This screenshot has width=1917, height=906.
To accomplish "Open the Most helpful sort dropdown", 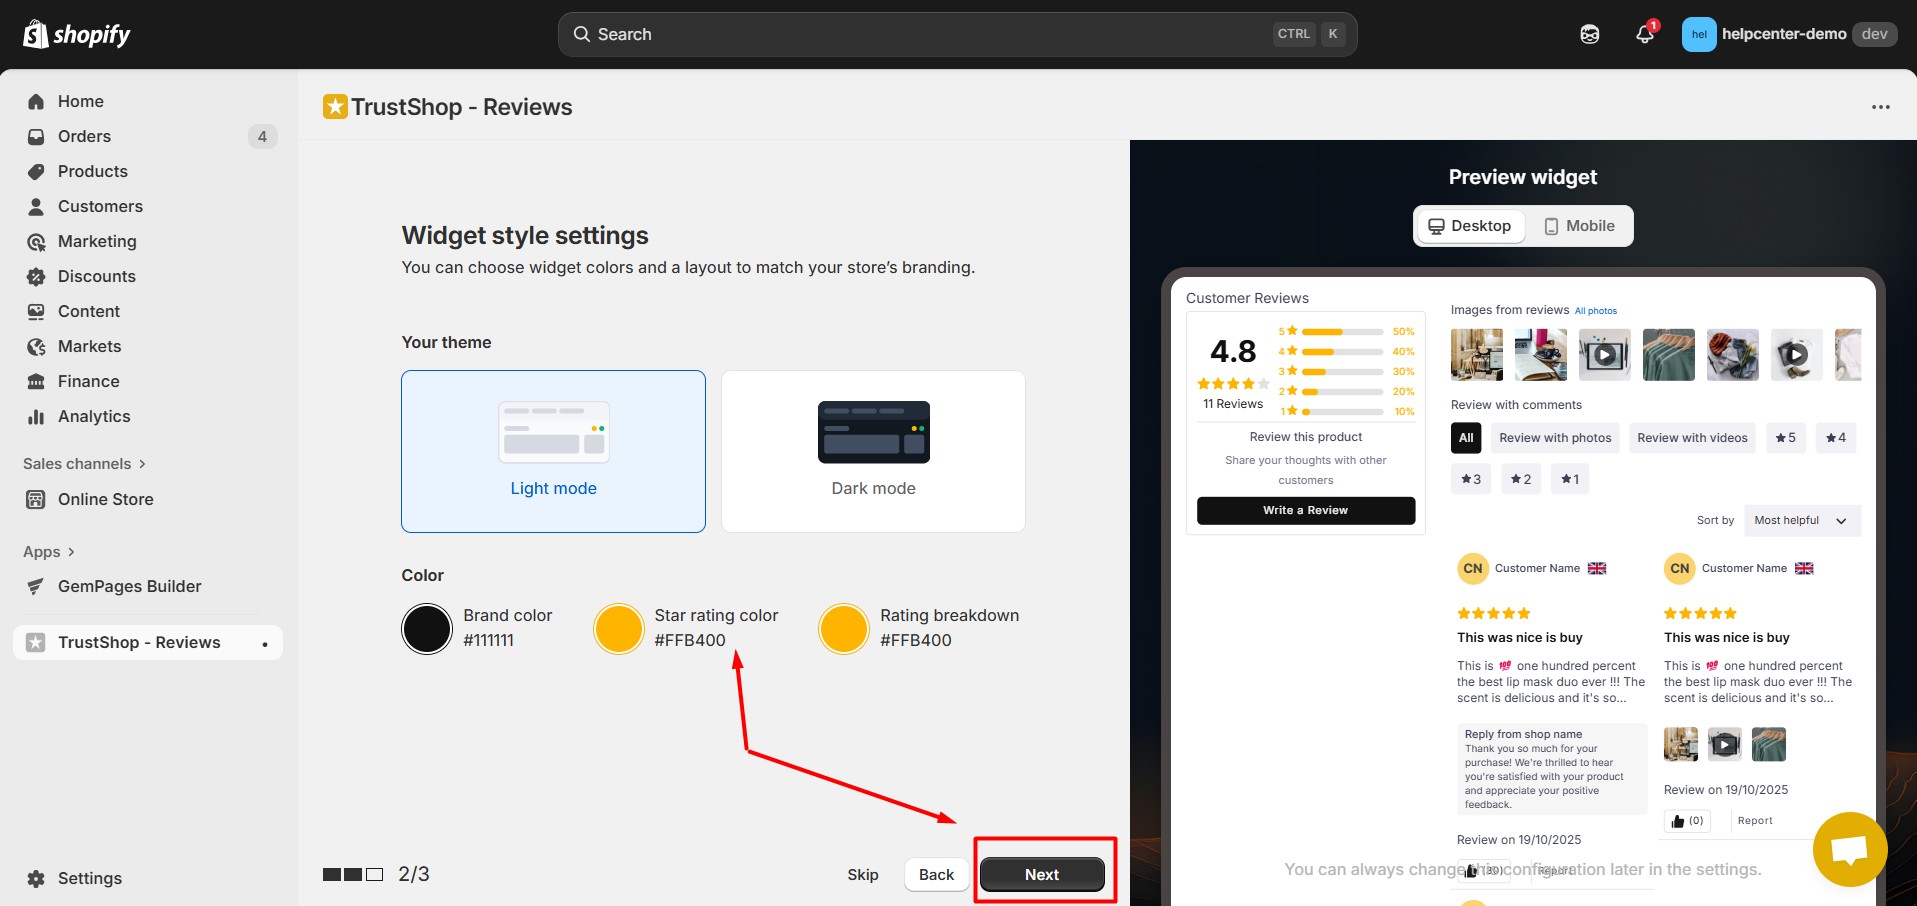I will coord(1801,520).
